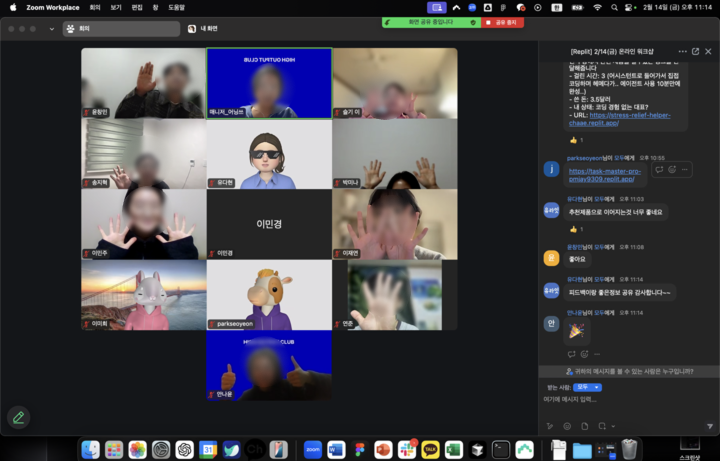Select the '이민경' participant video tile

[x=269, y=224]
